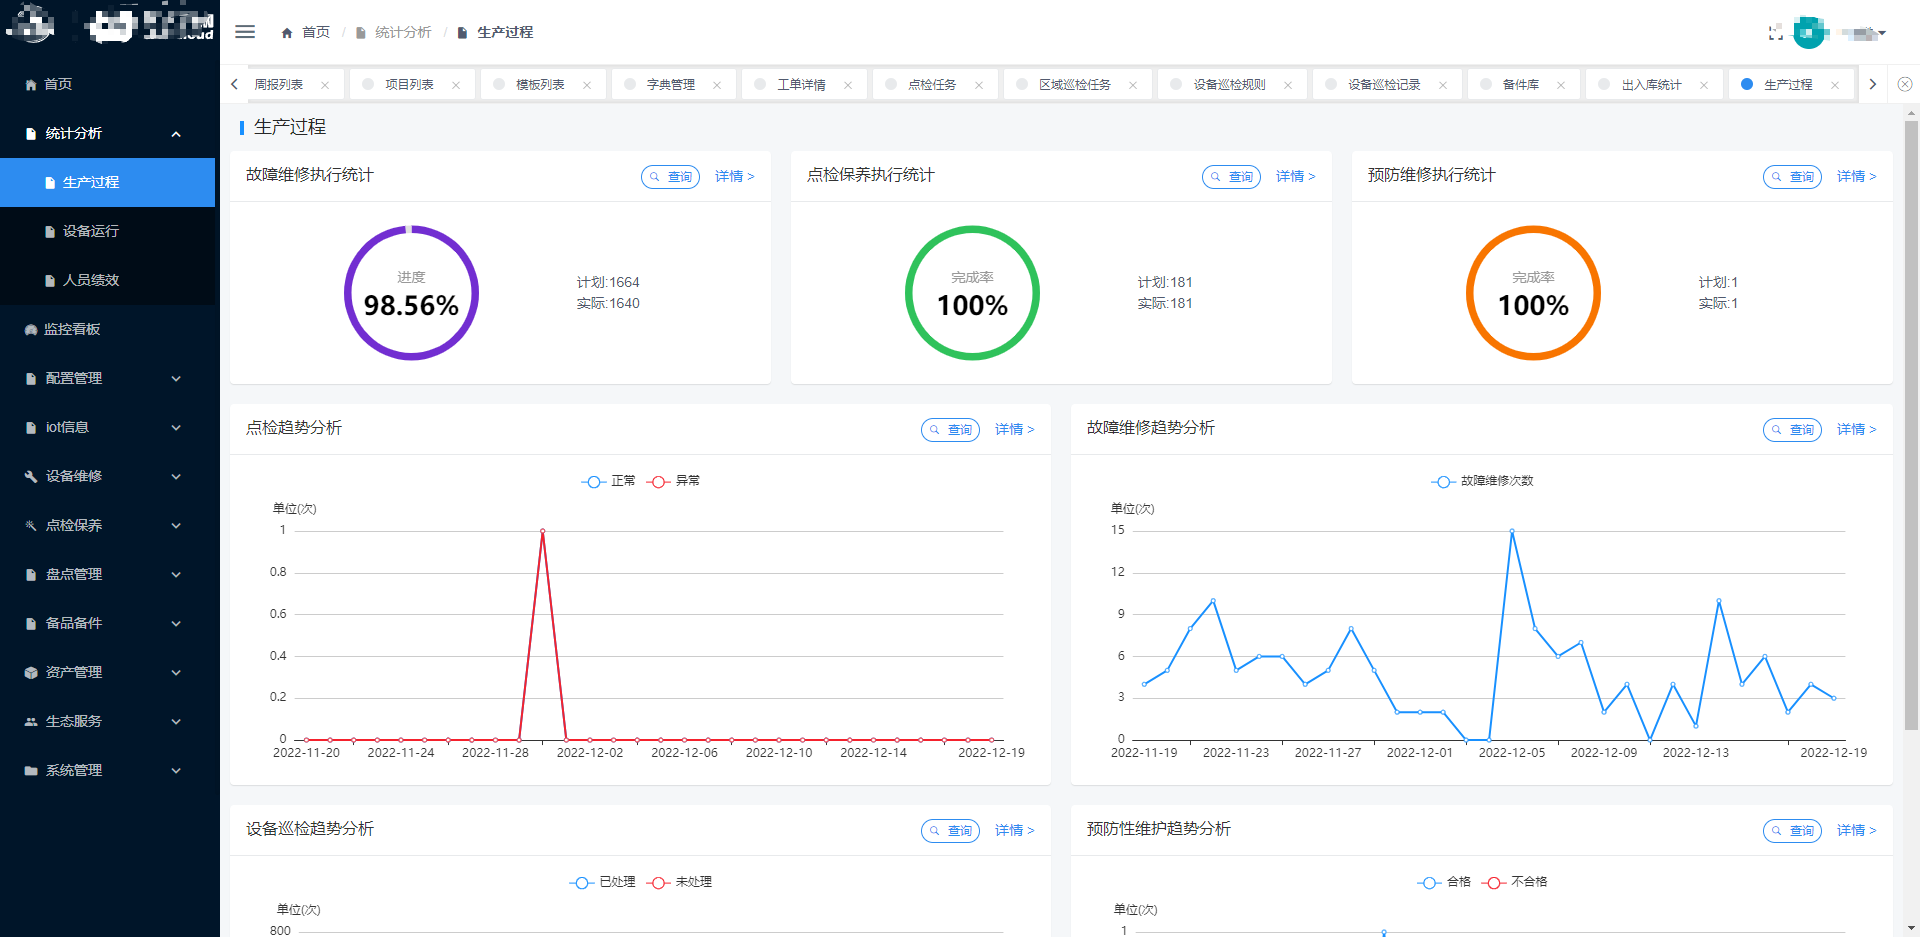Close the 工单详情 tab
The image size is (1920, 937).
tap(848, 85)
